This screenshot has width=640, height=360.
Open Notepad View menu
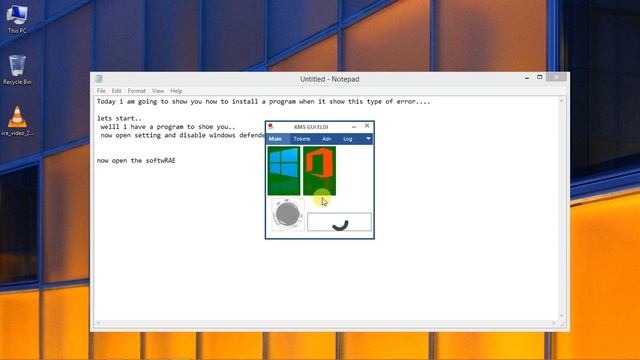[x=158, y=91]
